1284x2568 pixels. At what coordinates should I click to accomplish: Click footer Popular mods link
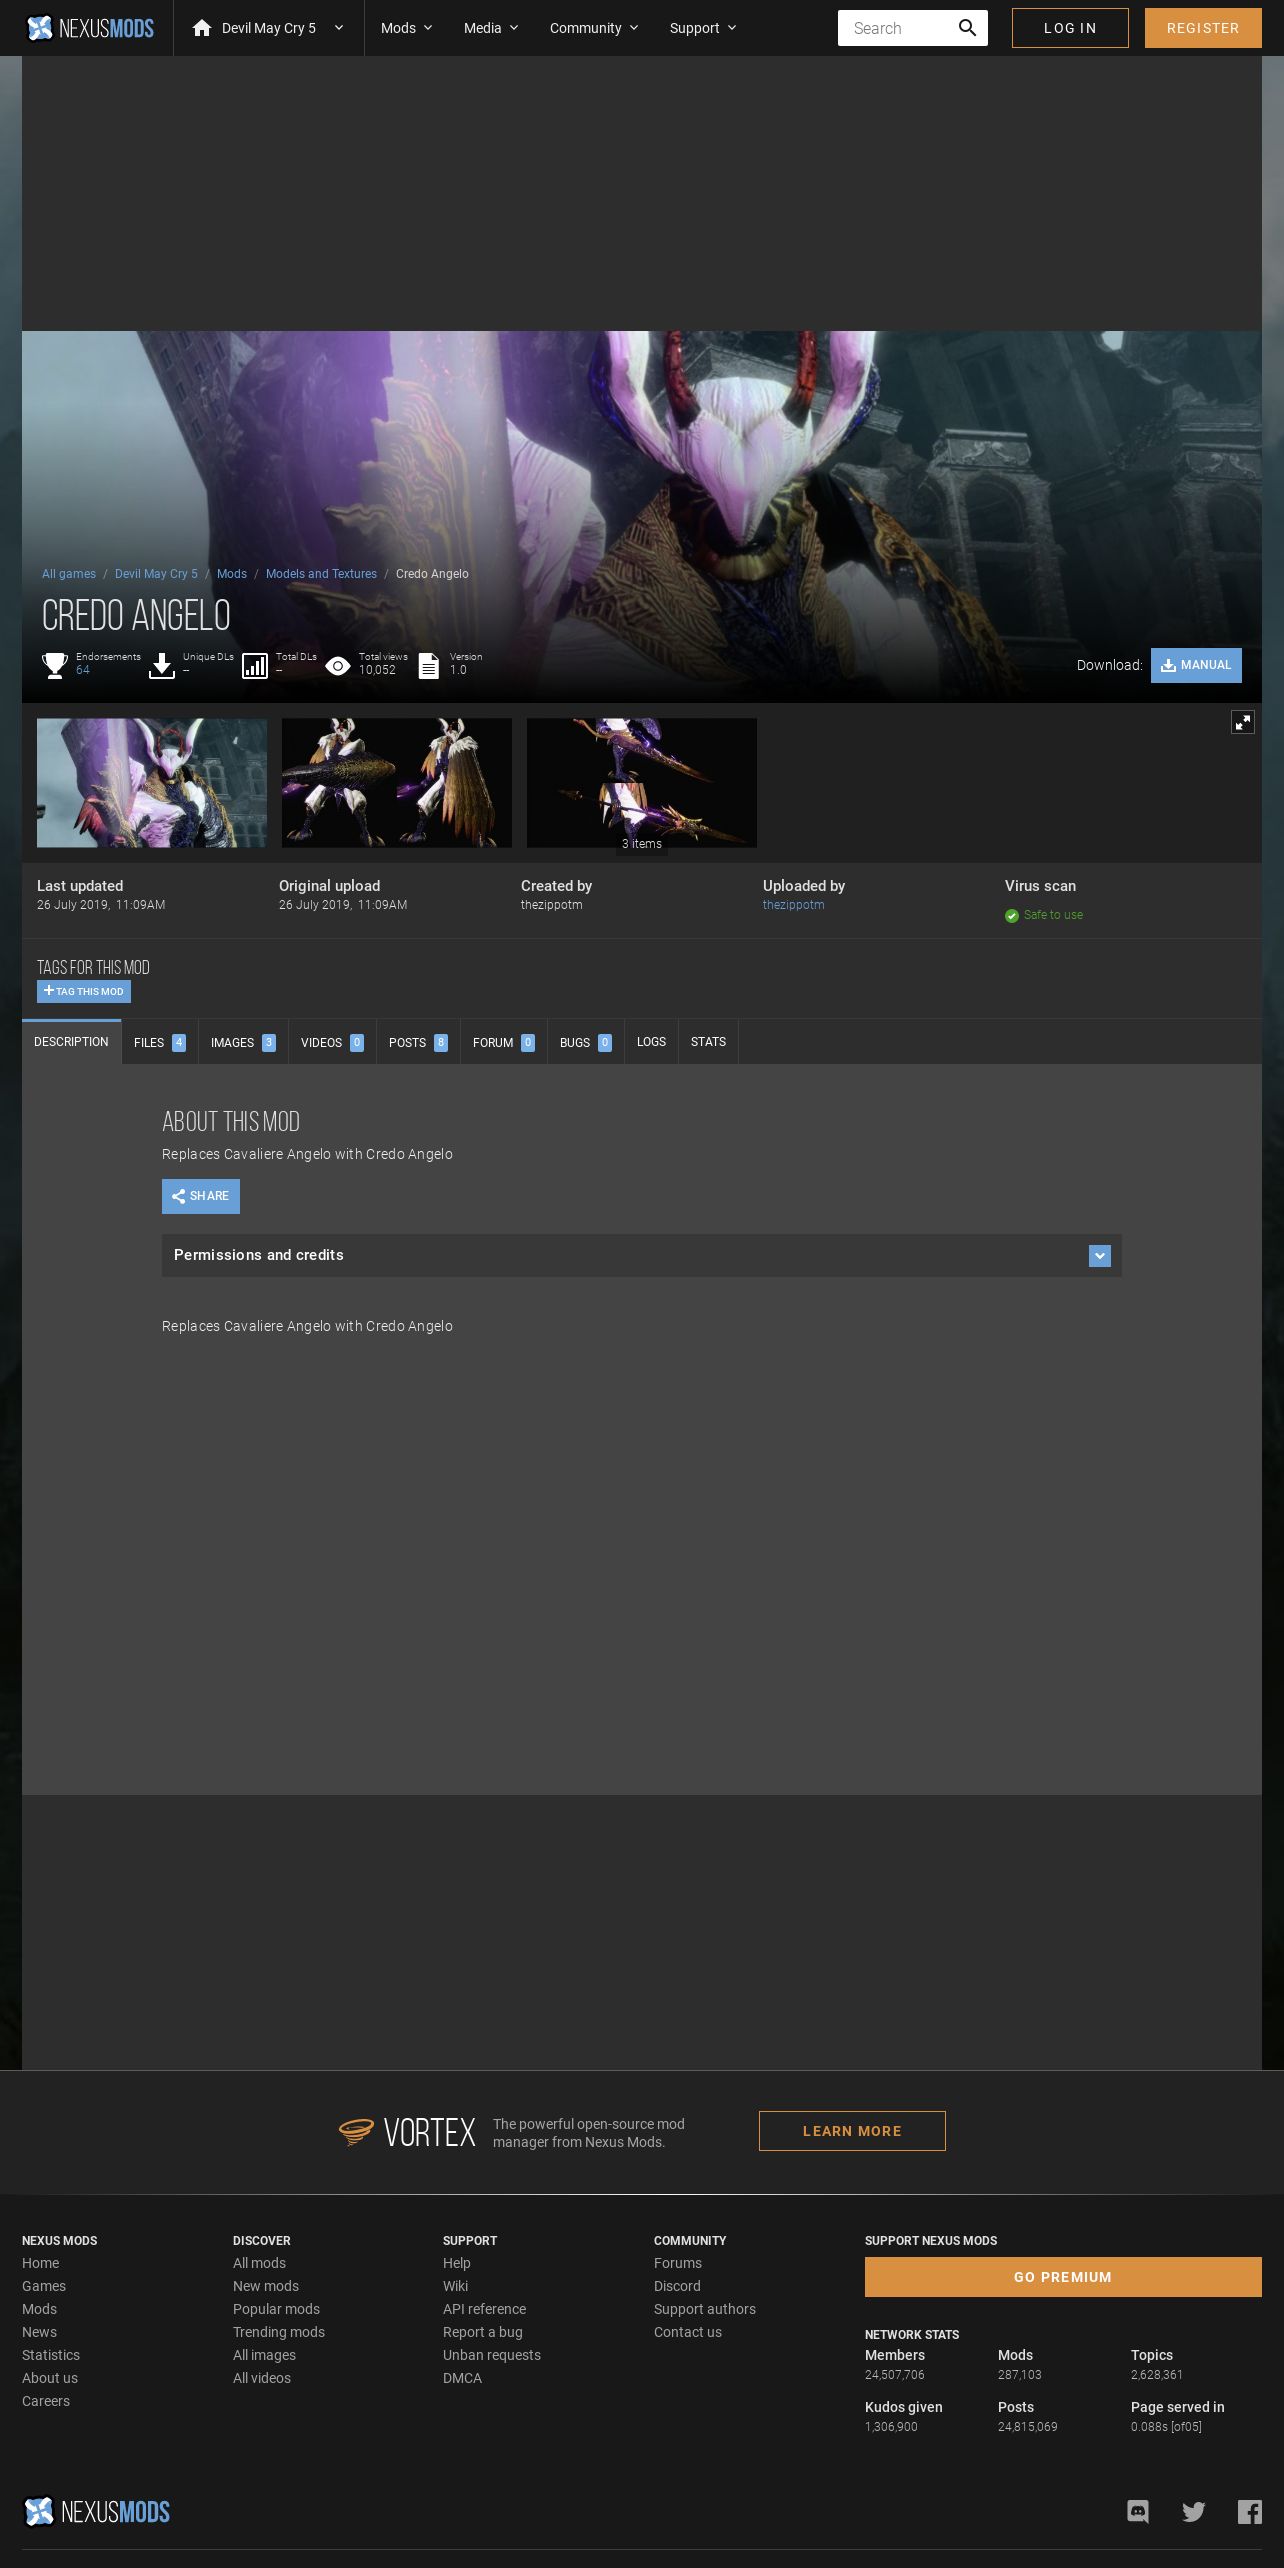pyautogui.click(x=276, y=2309)
